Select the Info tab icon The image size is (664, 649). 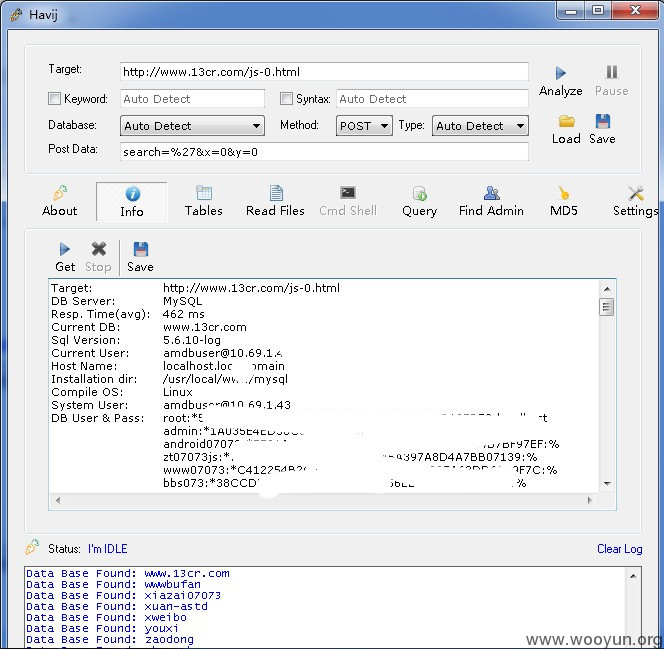pyautogui.click(x=133, y=194)
